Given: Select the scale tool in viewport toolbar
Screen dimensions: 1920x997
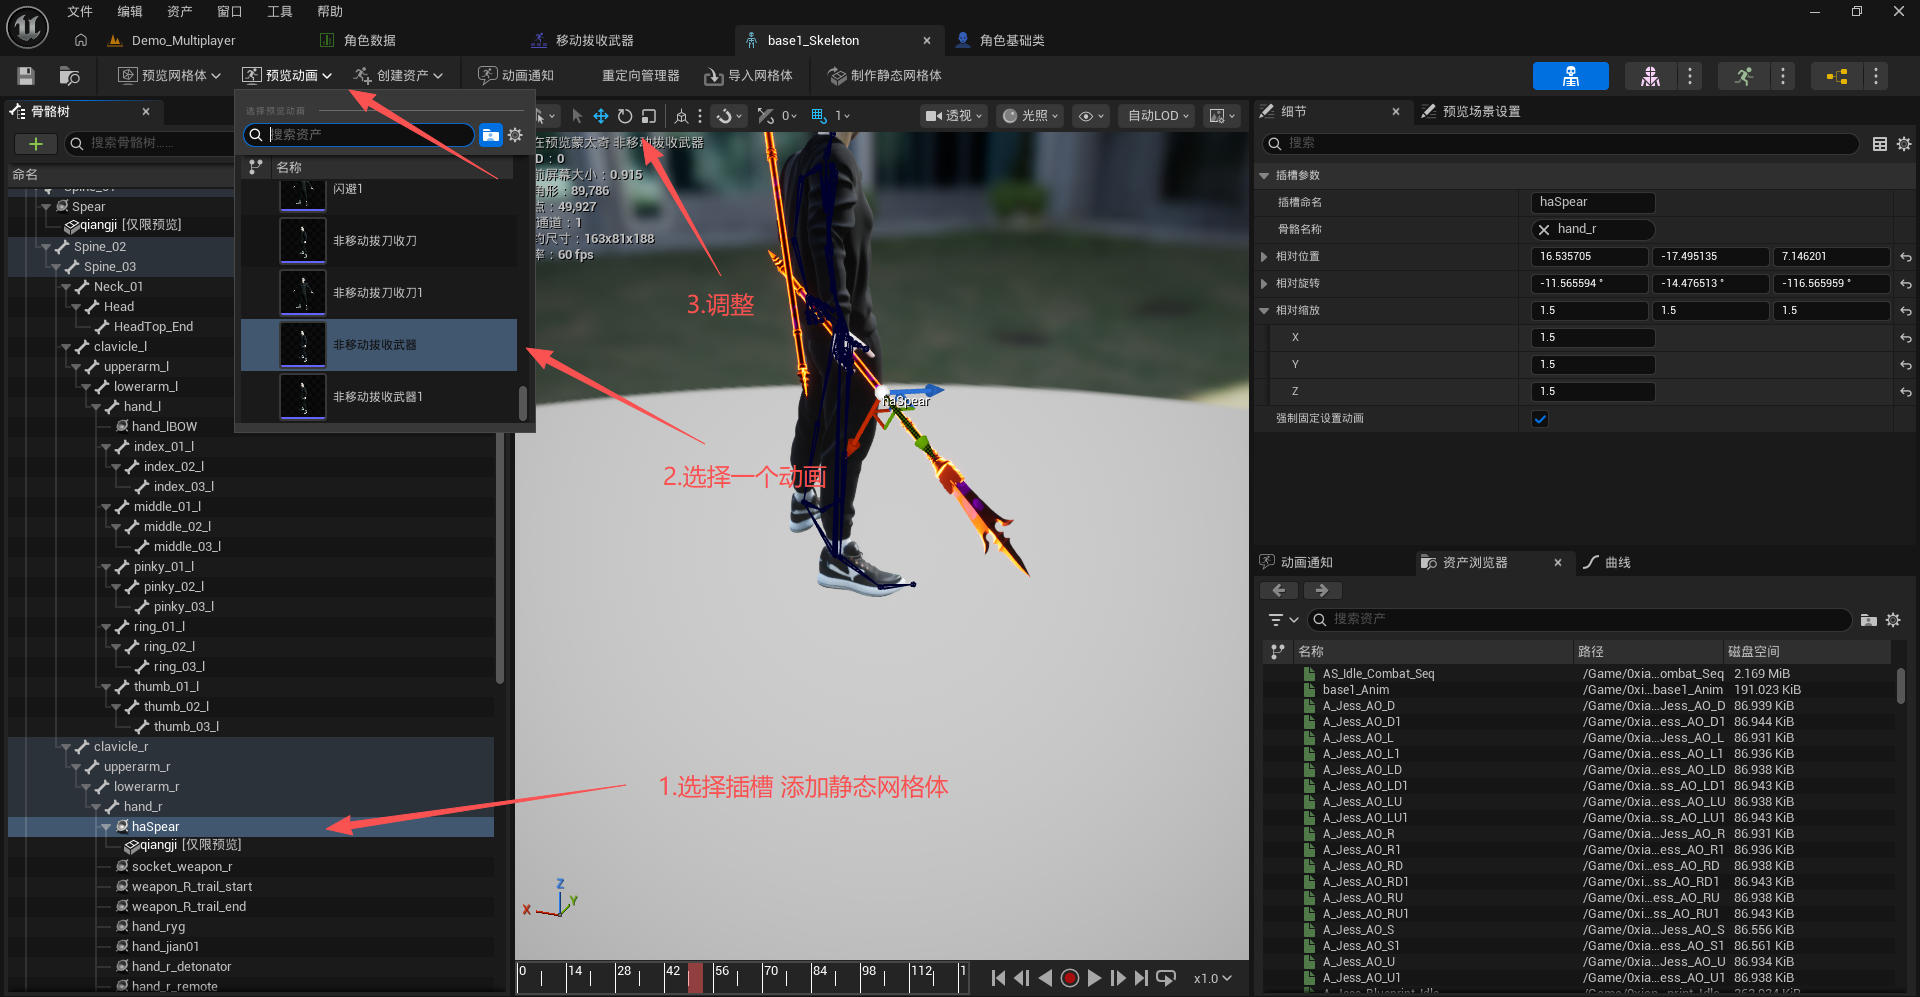Looking at the screenshot, I should pyautogui.click(x=649, y=116).
